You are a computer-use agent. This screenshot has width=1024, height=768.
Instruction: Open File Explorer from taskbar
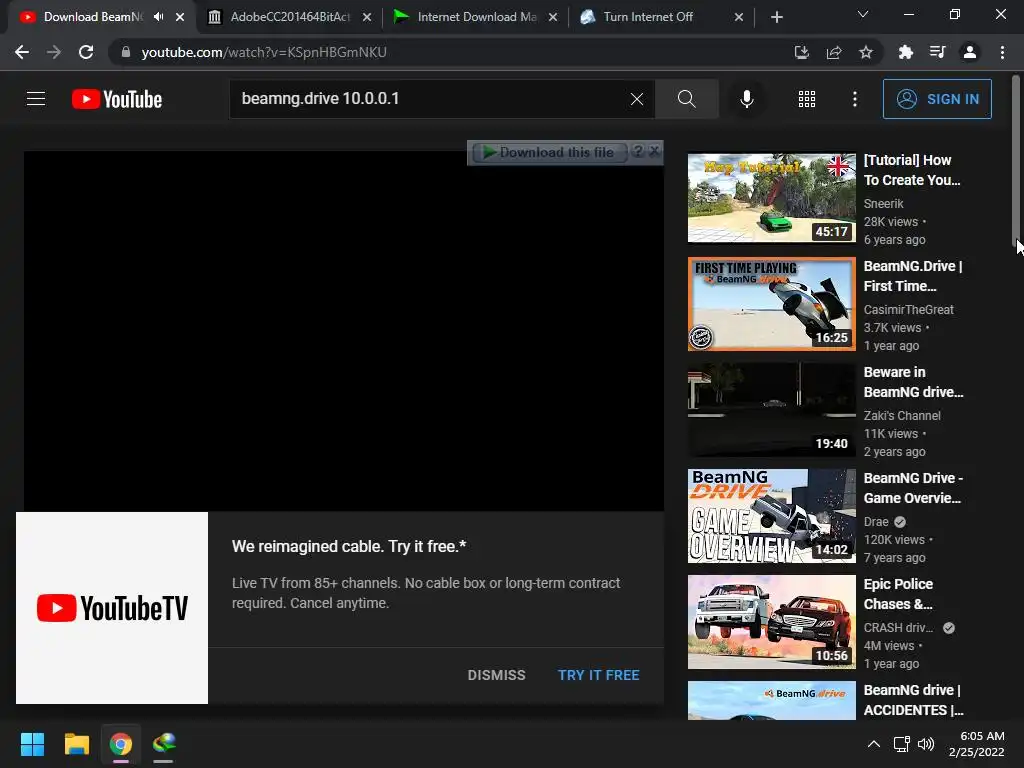point(76,744)
